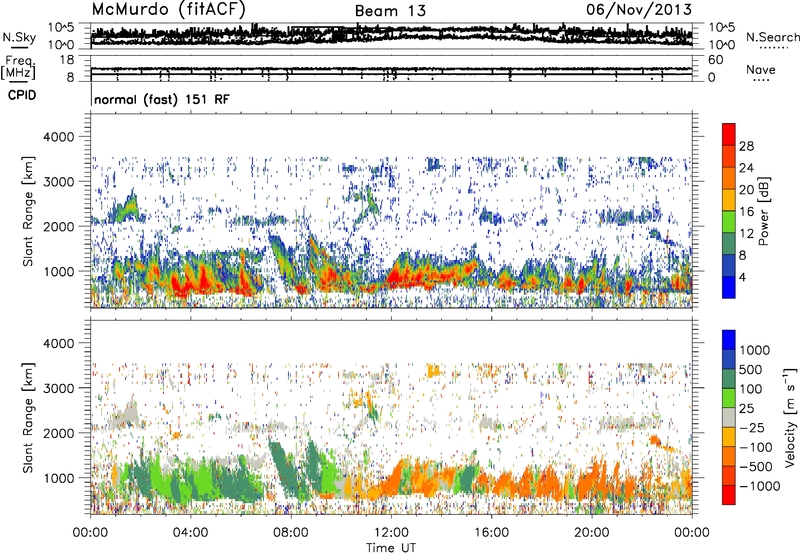The width and height of the screenshot is (800, 554).
Task: Click the '-500' label on Velocity scale
Action: [x=756, y=466]
